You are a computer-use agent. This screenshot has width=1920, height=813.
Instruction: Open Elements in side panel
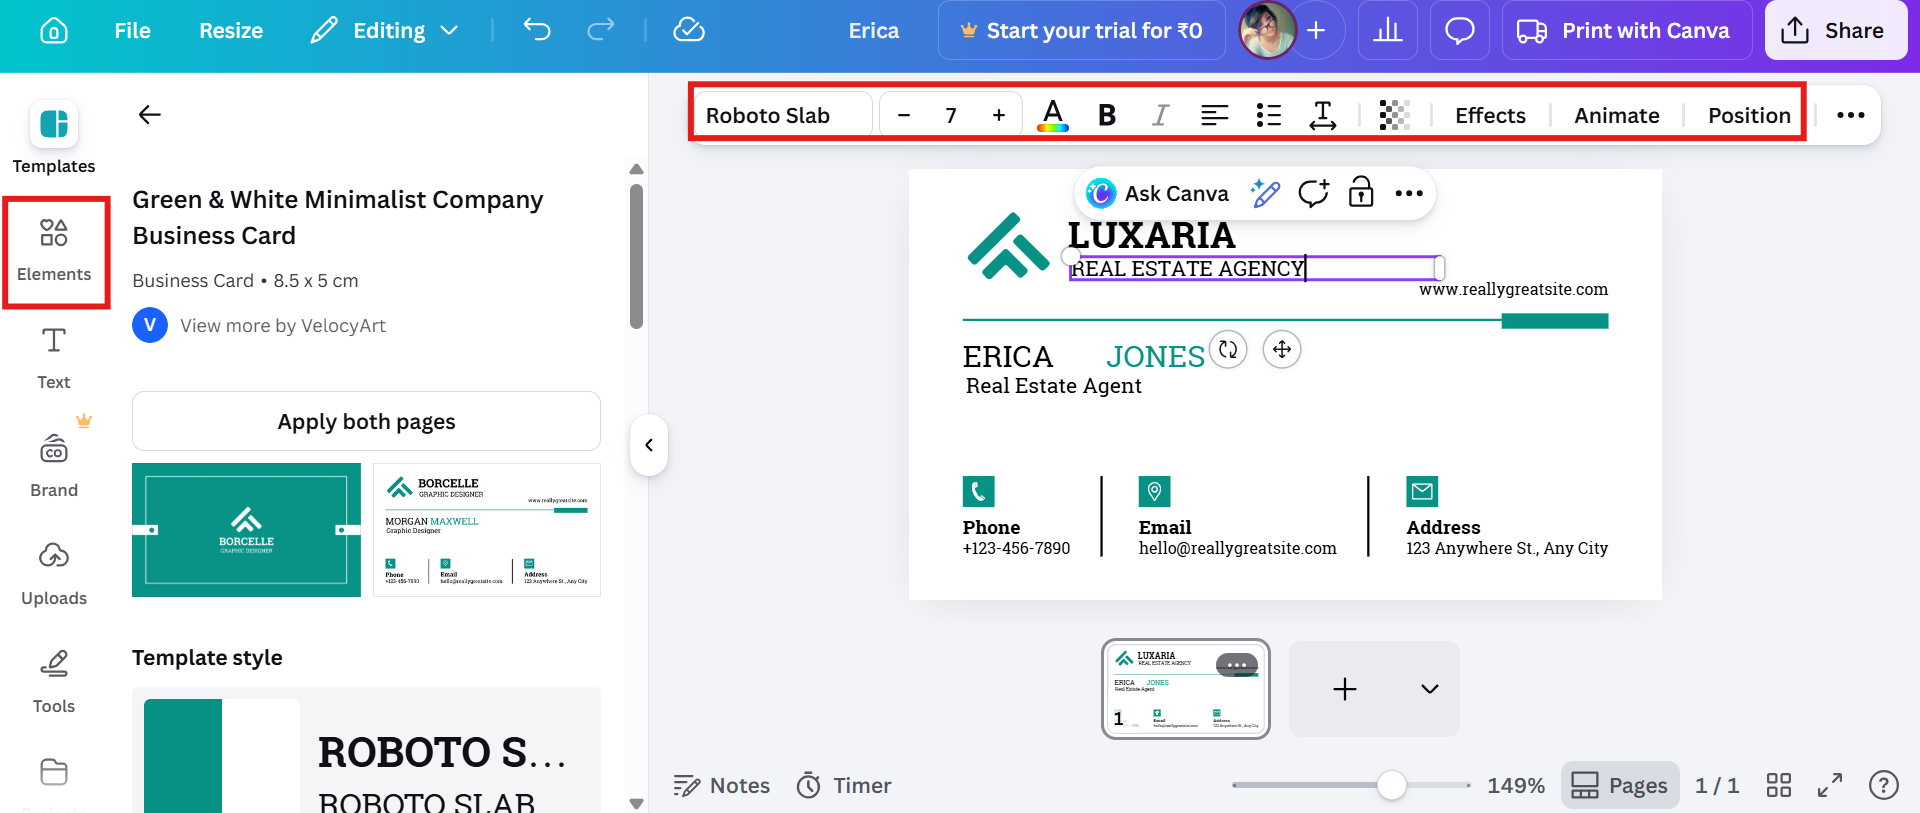(54, 251)
